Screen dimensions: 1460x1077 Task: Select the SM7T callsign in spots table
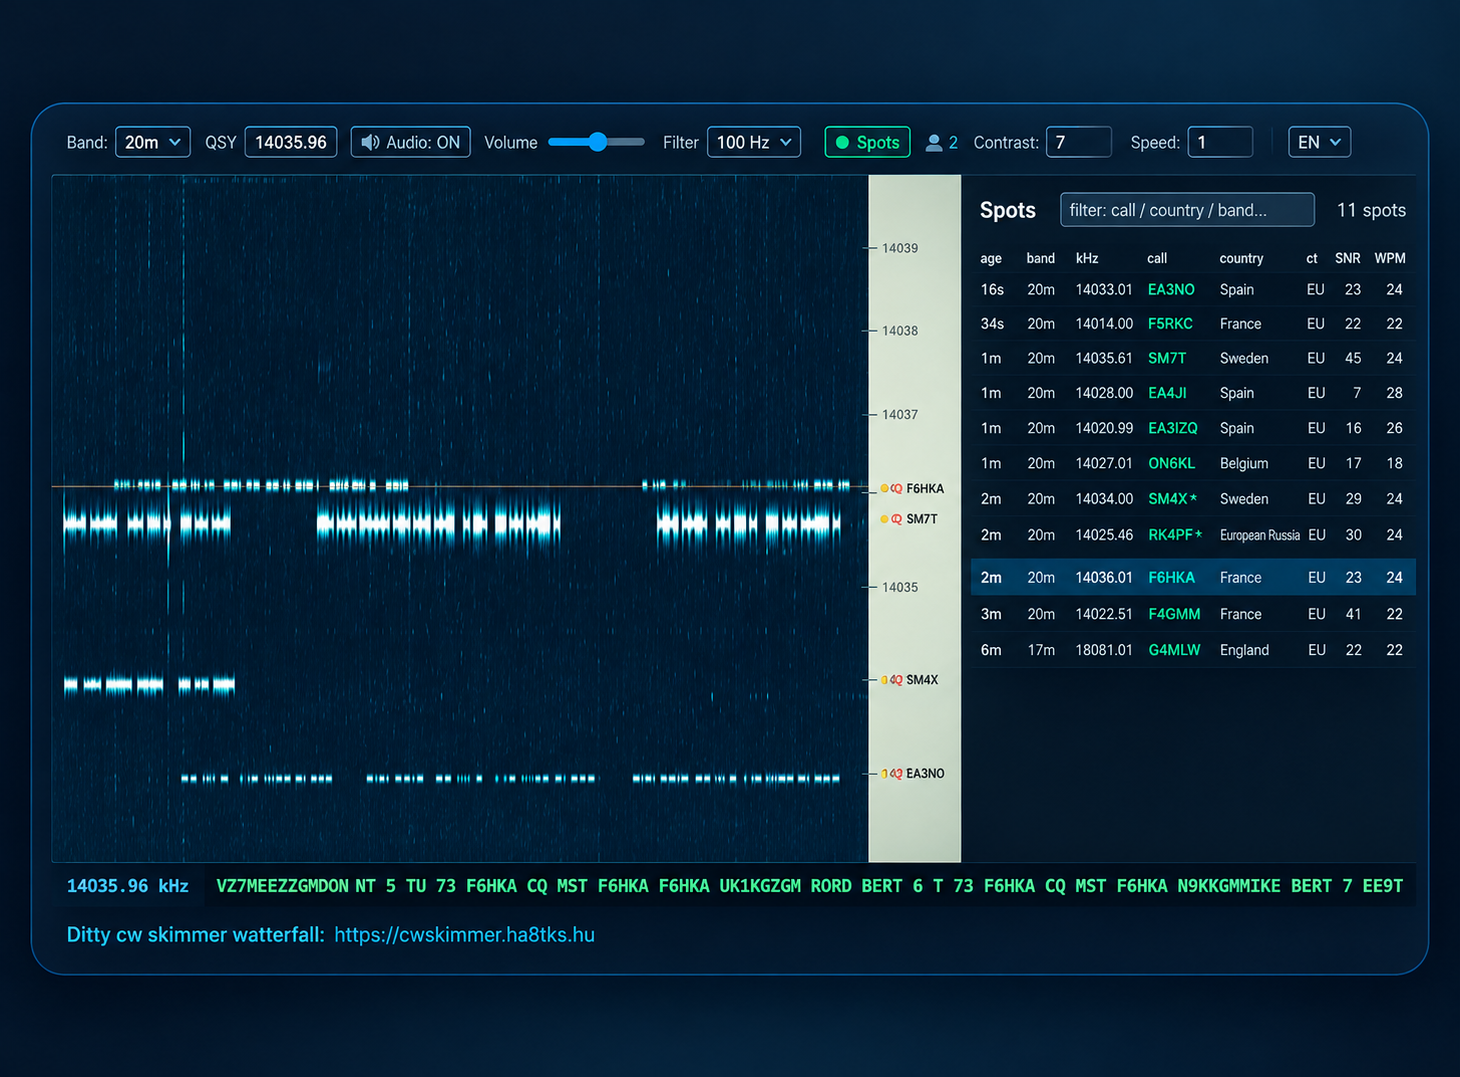(1167, 358)
